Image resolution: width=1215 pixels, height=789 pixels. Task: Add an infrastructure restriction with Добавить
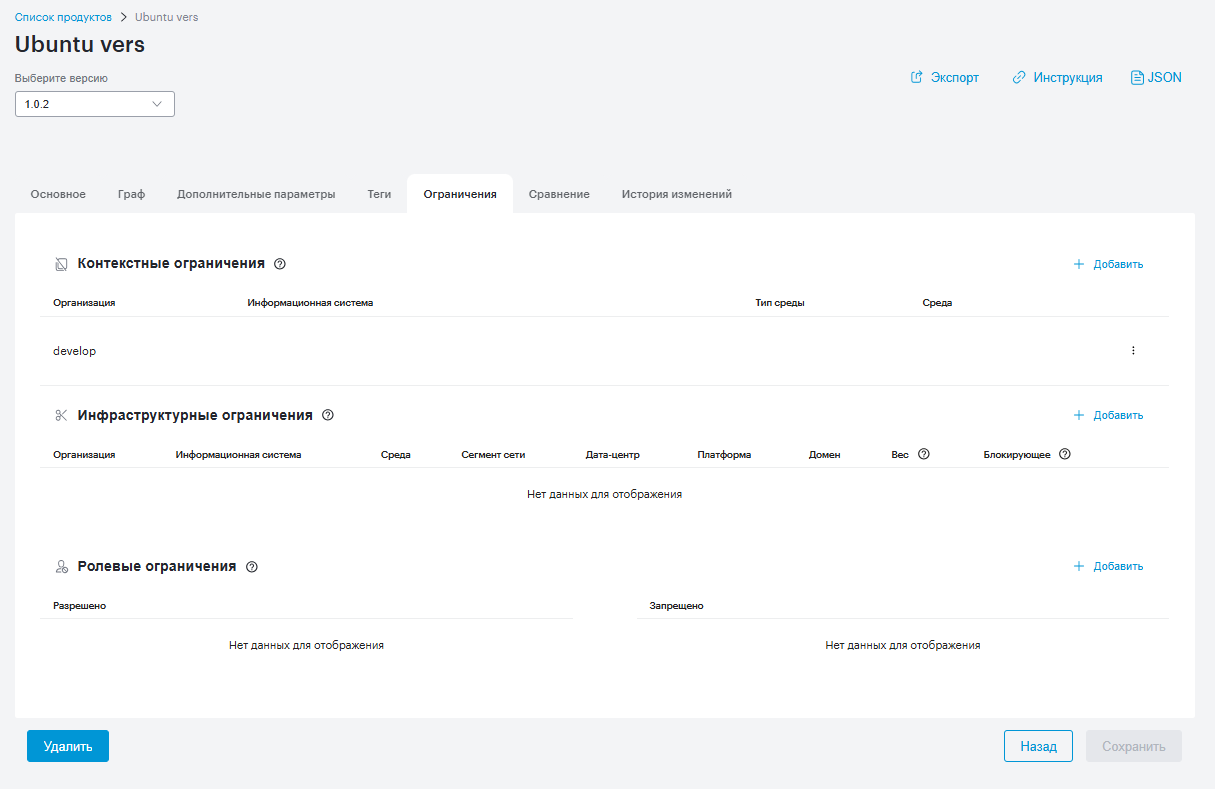click(1108, 415)
